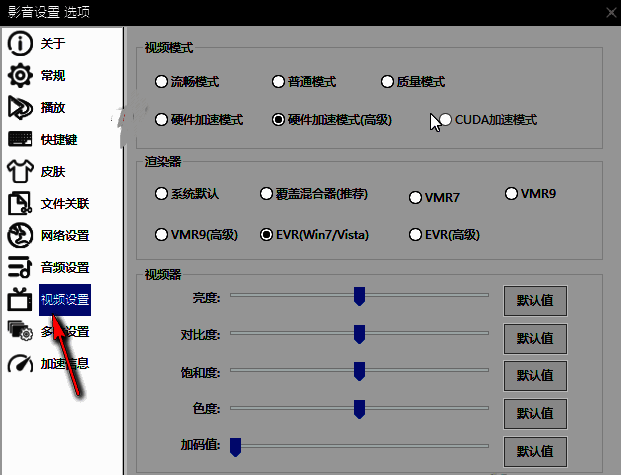This screenshot has height=475, width=621.
Task: Click the T-shirt icon for 皮肤
Action: click(x=20, y=172)
